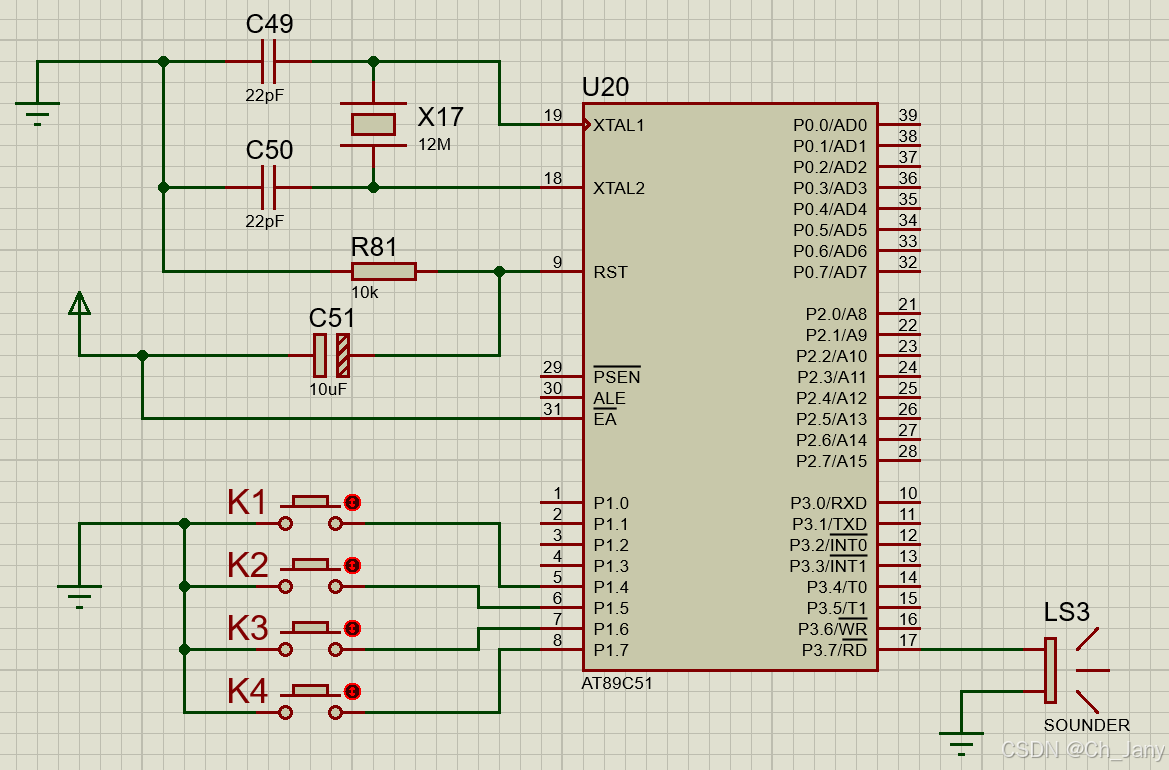The image size is (1169, 770).
Task: Click the EA pin name
Action: pyautogui.click(x=605, y=419)
